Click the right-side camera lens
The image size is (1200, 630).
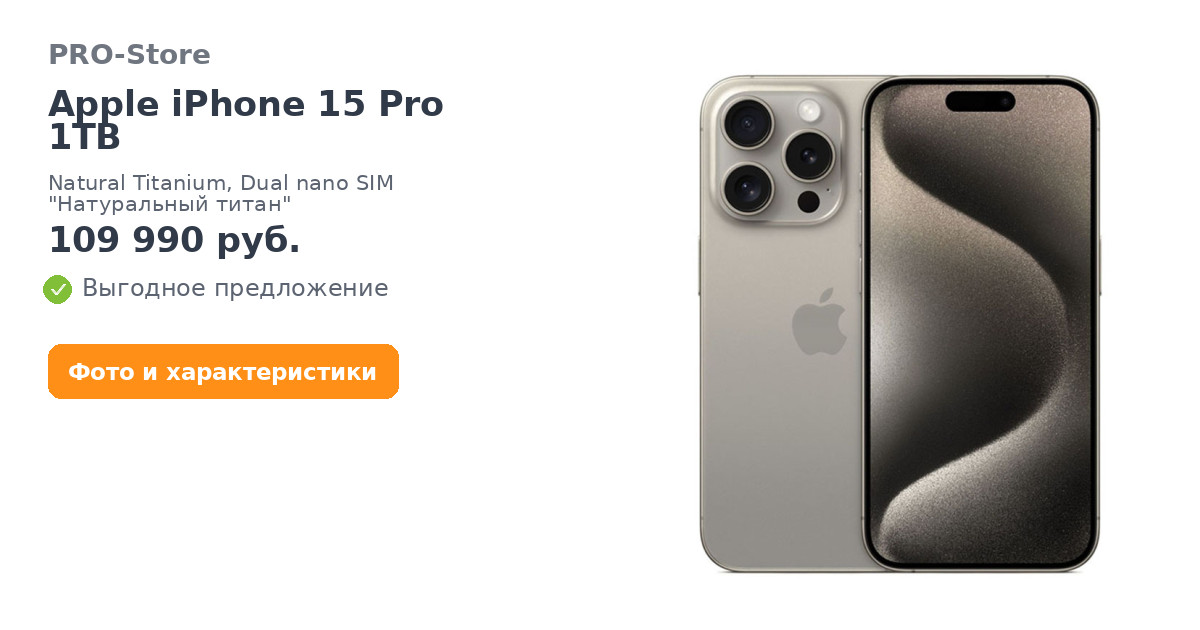[809, 155]
